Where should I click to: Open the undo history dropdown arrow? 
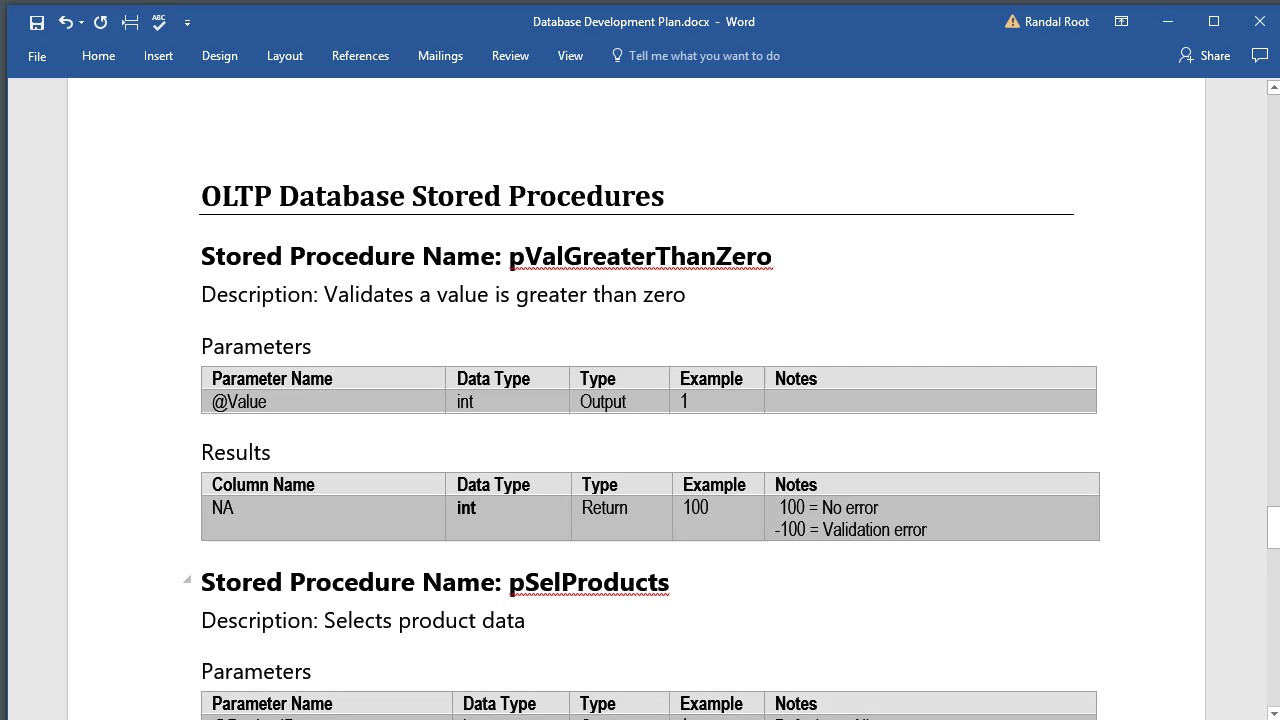(x=80, y=22)
